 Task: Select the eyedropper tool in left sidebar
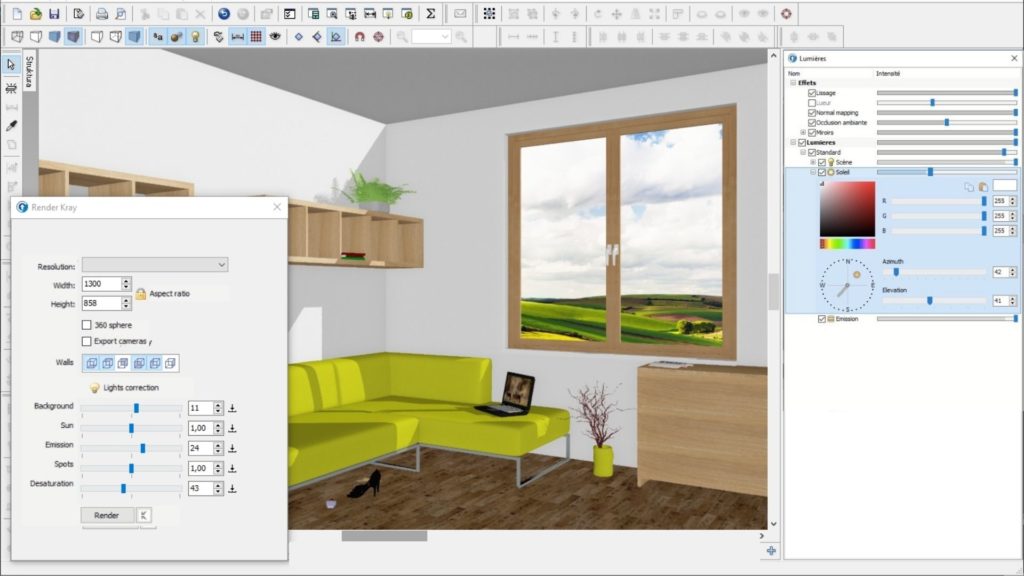tap(12, 126)
